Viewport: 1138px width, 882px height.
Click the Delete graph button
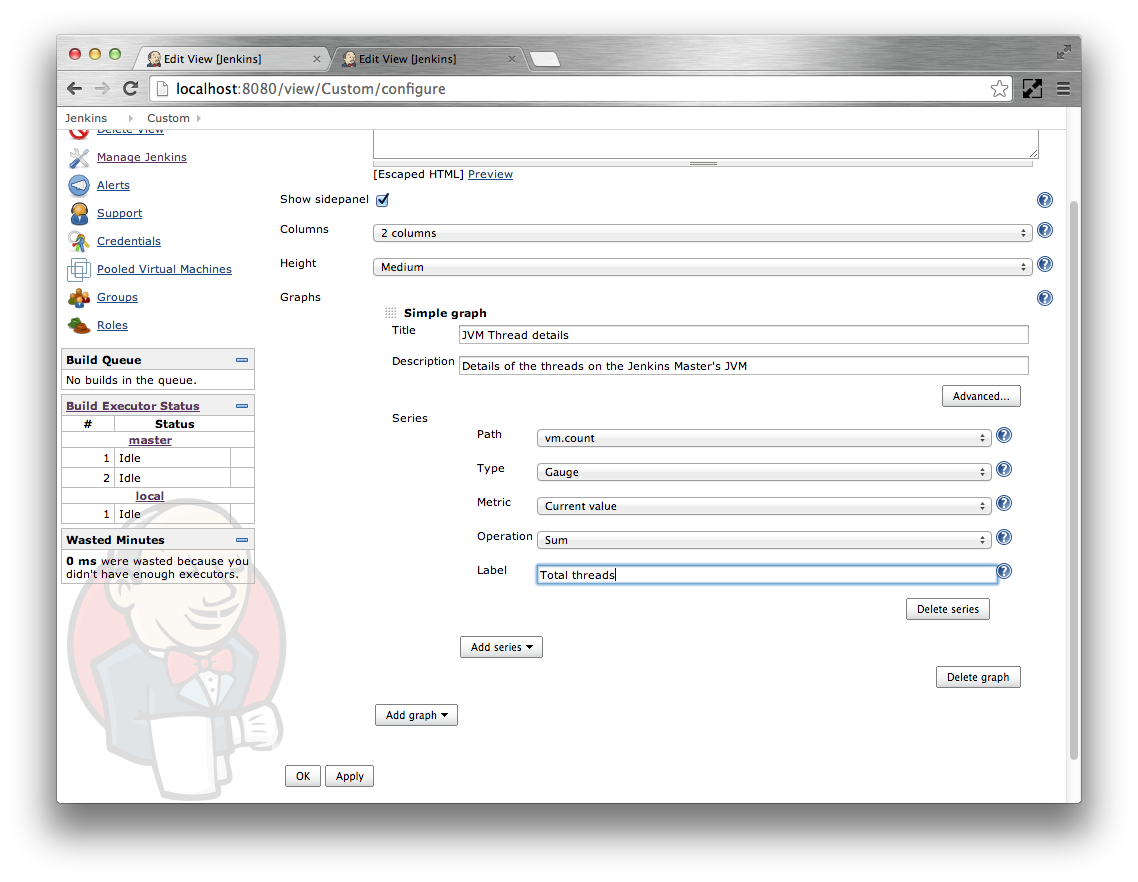pyautogui.click(x=978, y=677)
